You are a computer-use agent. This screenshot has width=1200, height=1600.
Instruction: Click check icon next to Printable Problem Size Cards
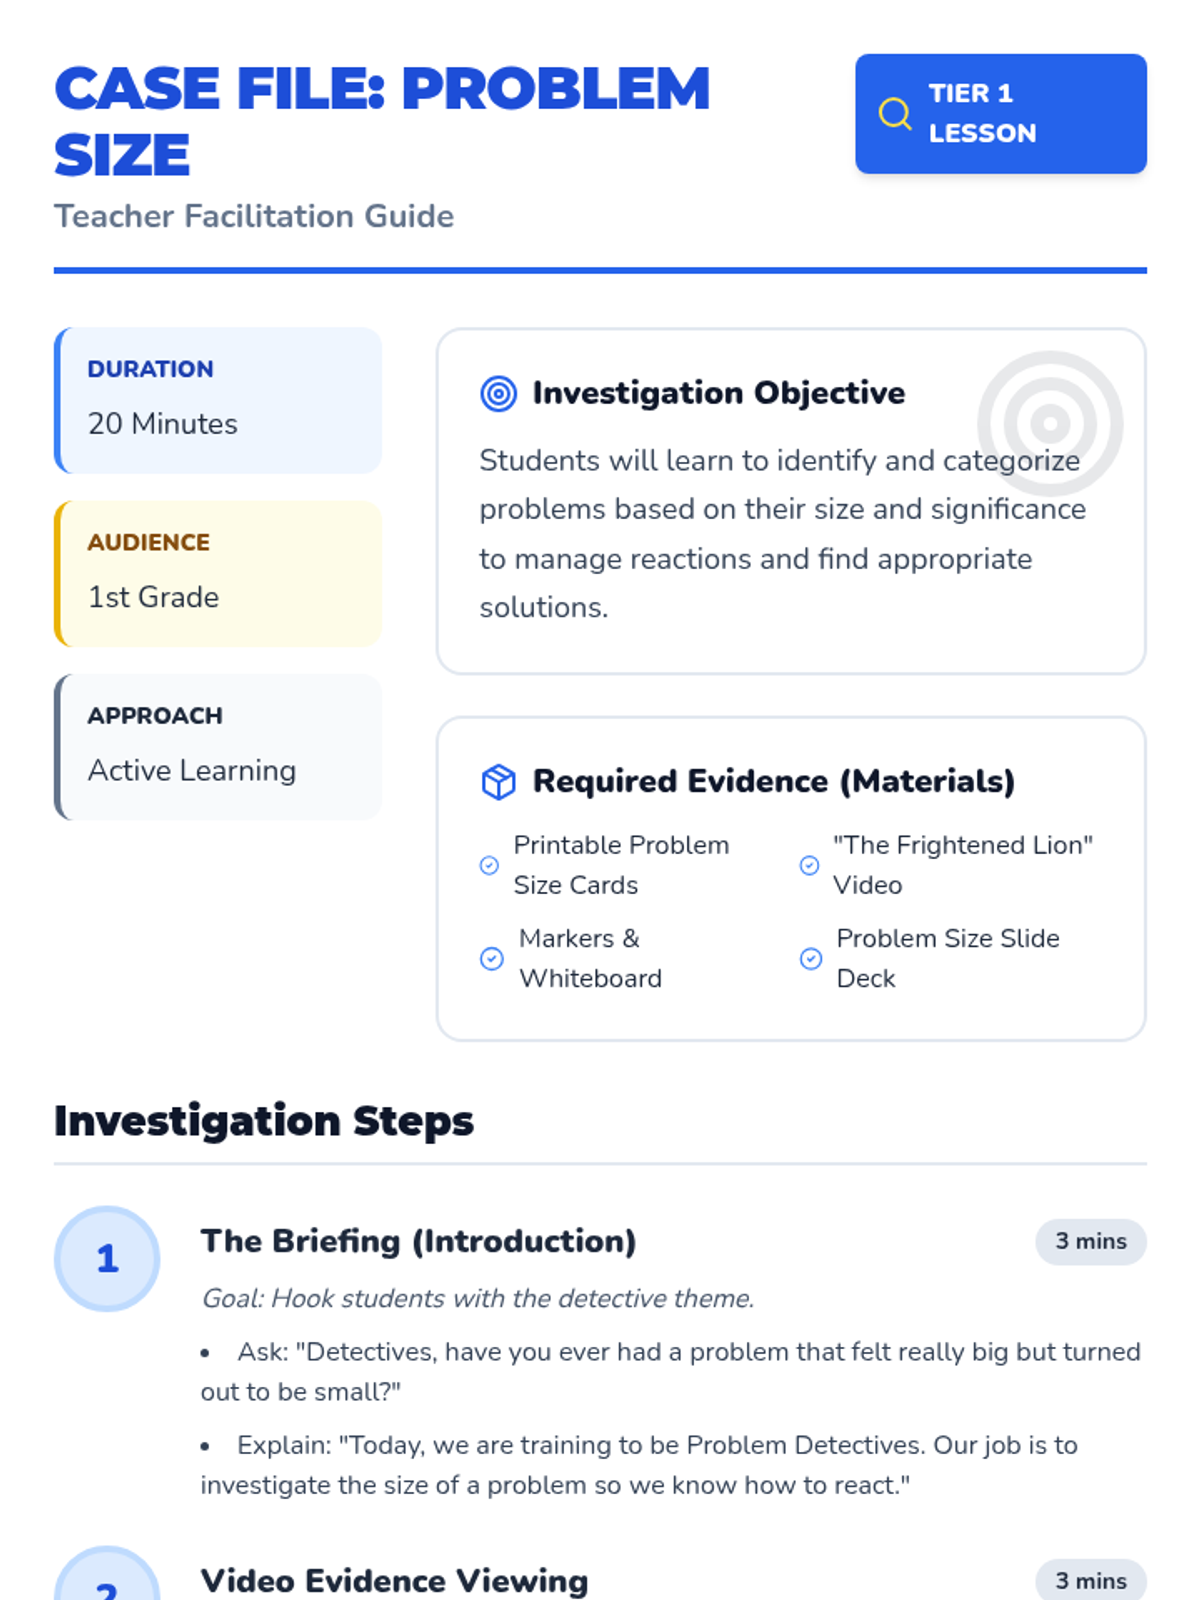(490, 865)
